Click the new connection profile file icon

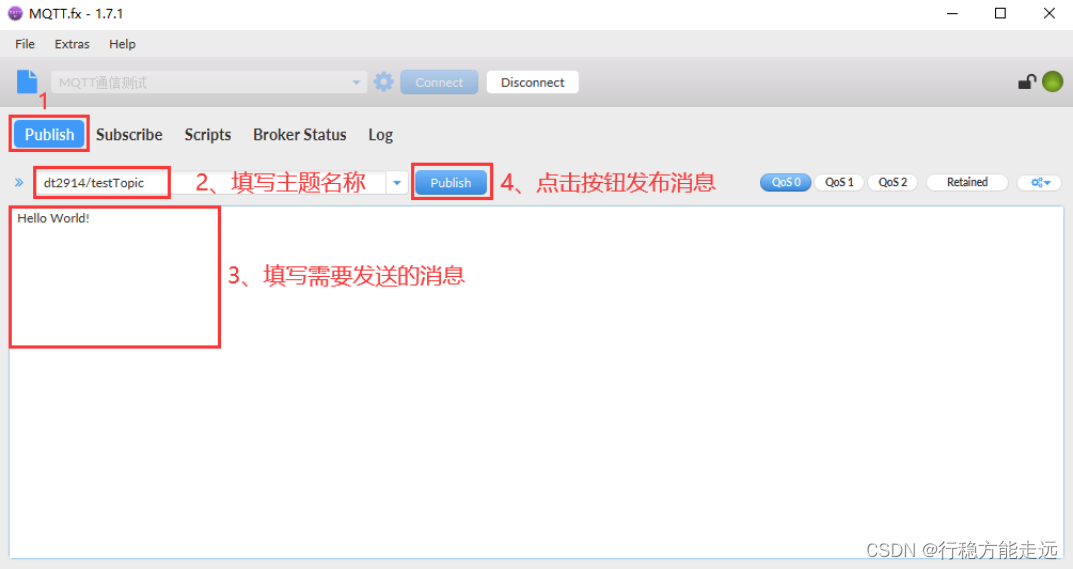(27, 81)
